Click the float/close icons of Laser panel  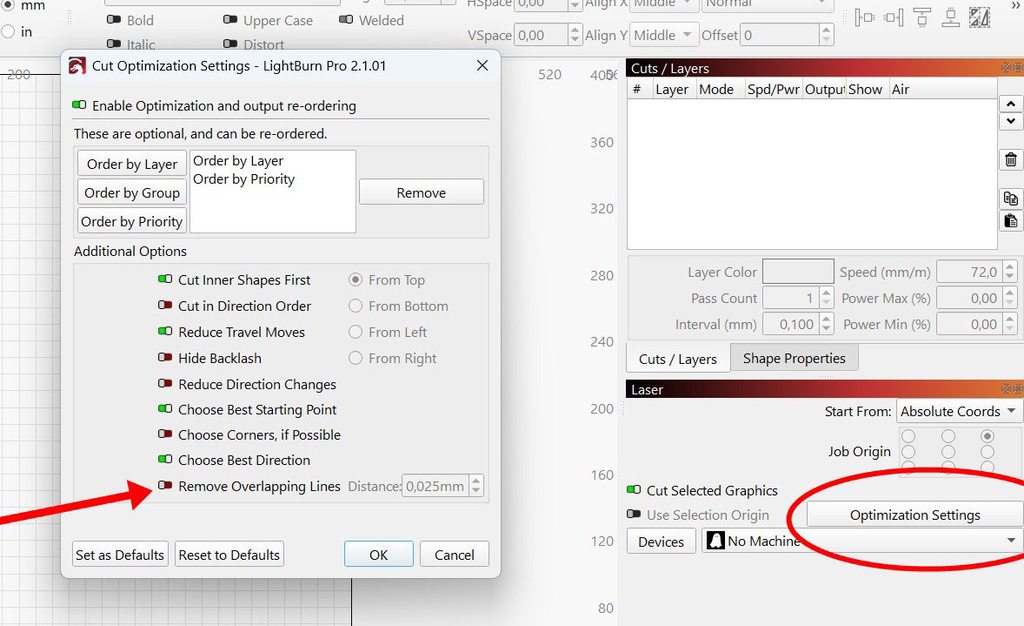1012,389
